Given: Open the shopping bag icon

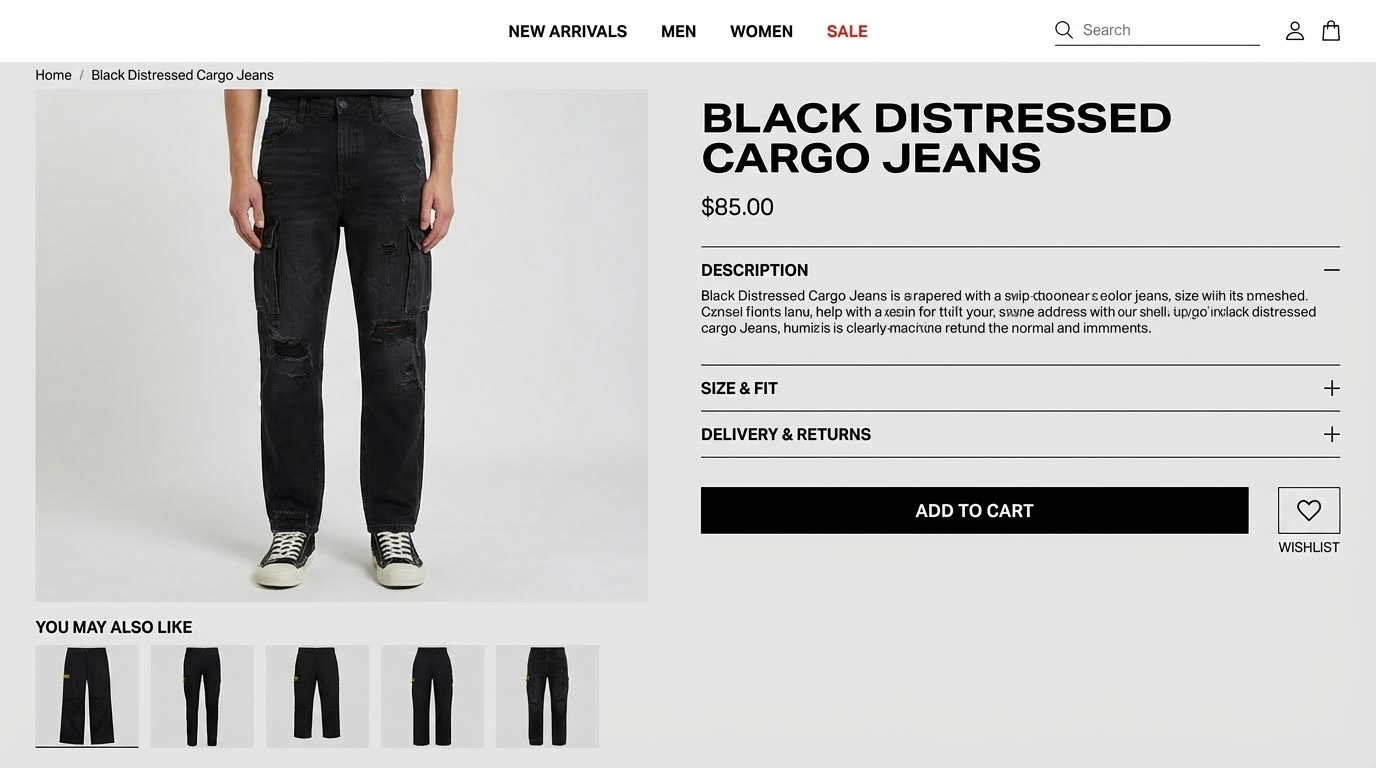Looking at the screenshot, I should click(1331, 31).
